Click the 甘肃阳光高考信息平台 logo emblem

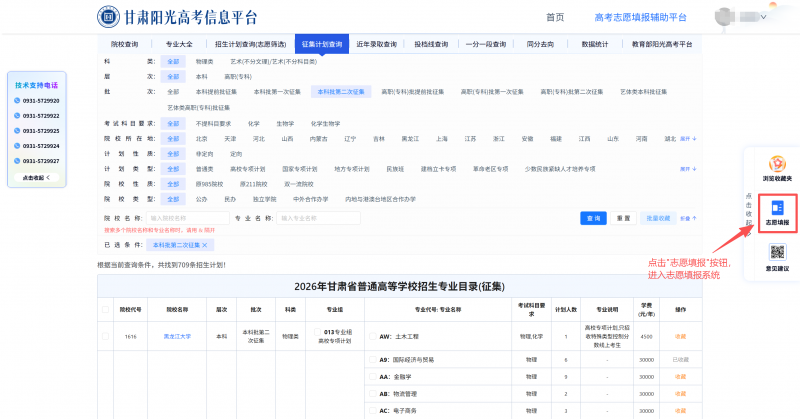108,17
